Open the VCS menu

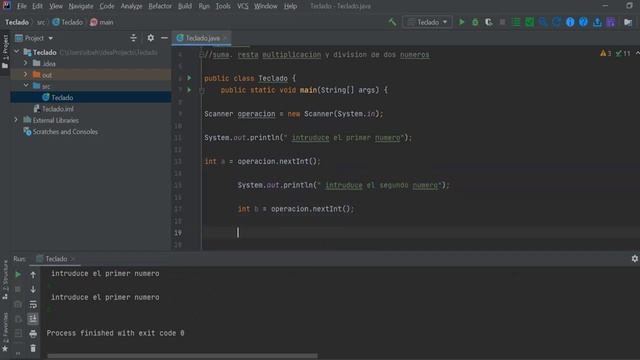(242, 6)
